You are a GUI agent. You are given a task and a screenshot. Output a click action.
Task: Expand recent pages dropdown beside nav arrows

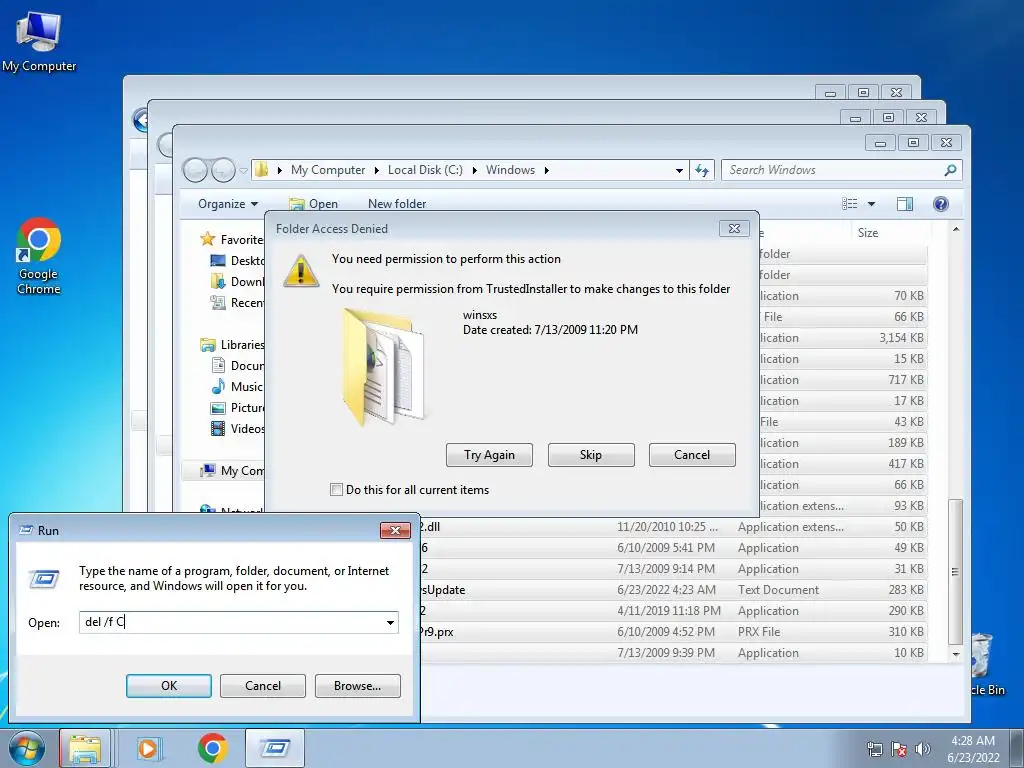243,171
